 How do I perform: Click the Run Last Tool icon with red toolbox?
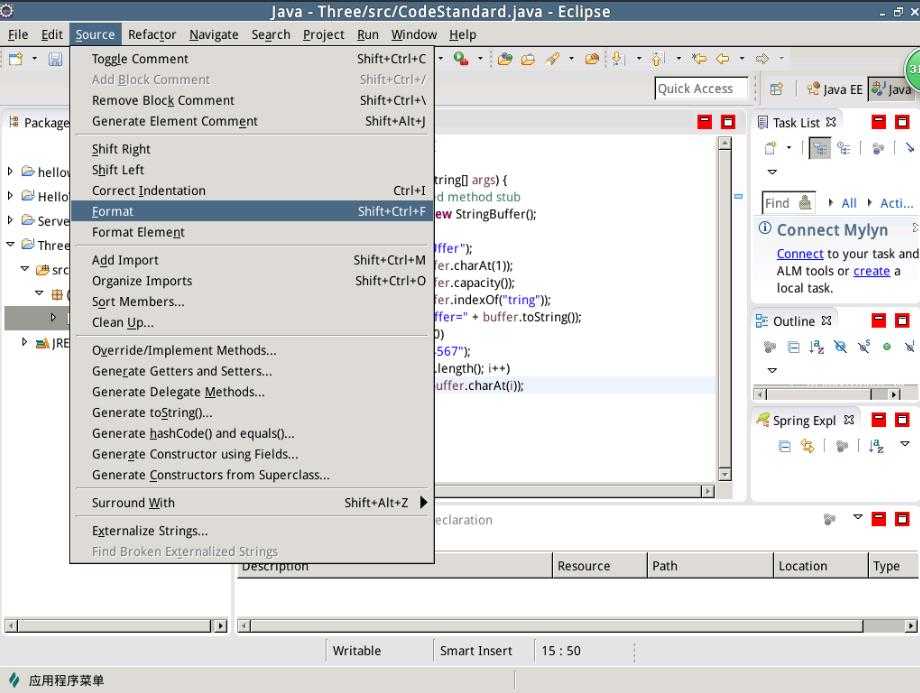[x=461, y=59]
